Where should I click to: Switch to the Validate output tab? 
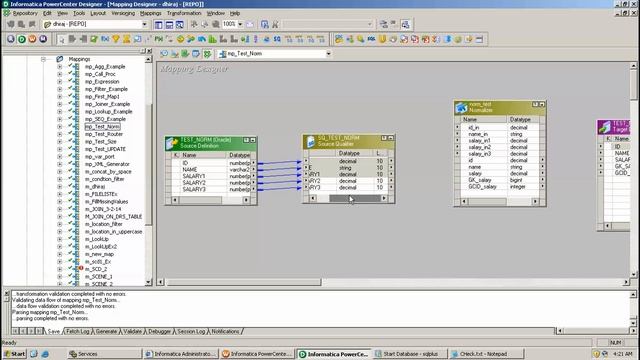tap(133, 331)
